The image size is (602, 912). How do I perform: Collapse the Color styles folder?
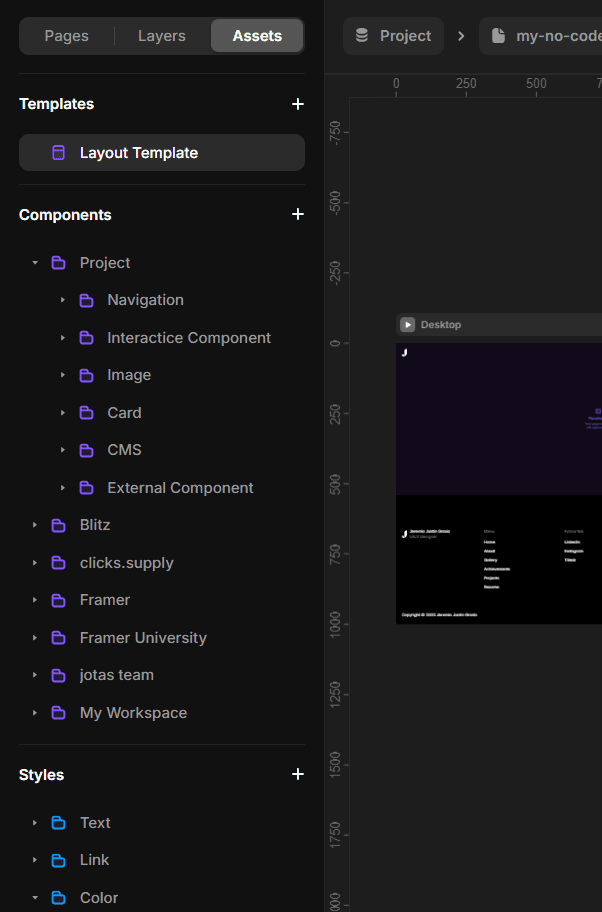[35, 898]
